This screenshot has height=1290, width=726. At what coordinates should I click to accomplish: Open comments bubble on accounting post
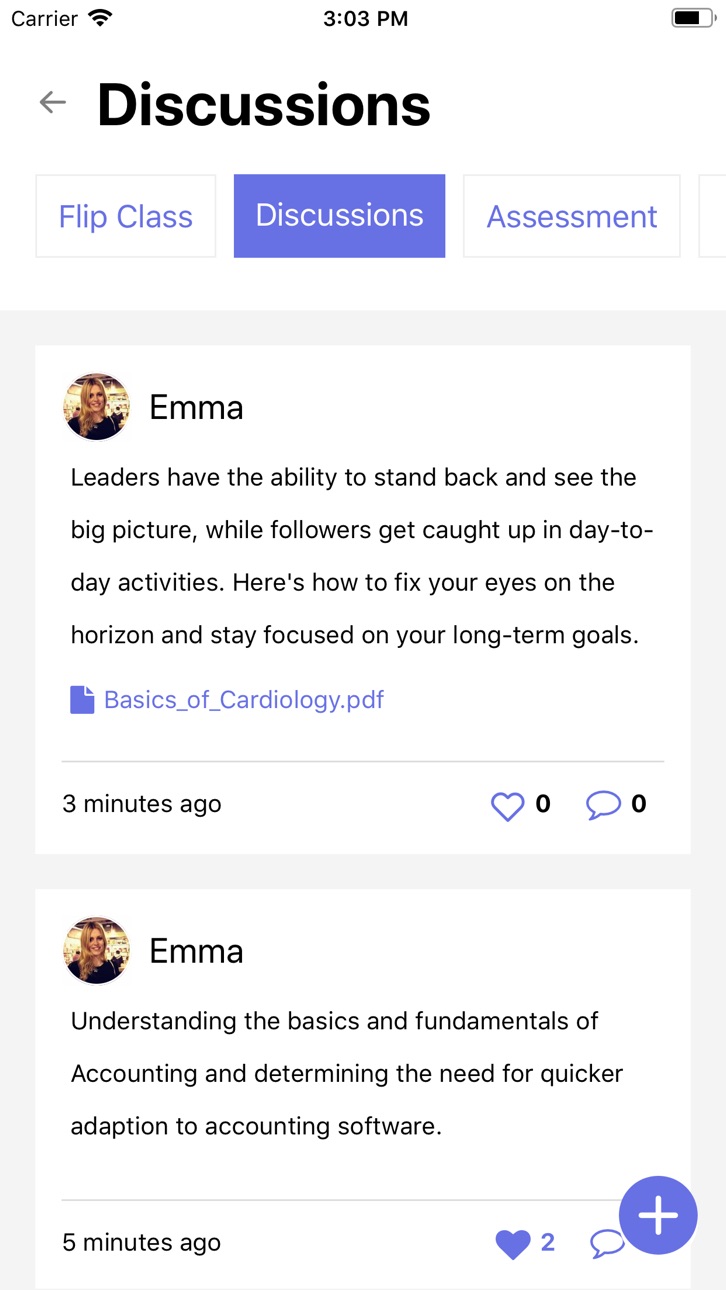coord(606,1244)
